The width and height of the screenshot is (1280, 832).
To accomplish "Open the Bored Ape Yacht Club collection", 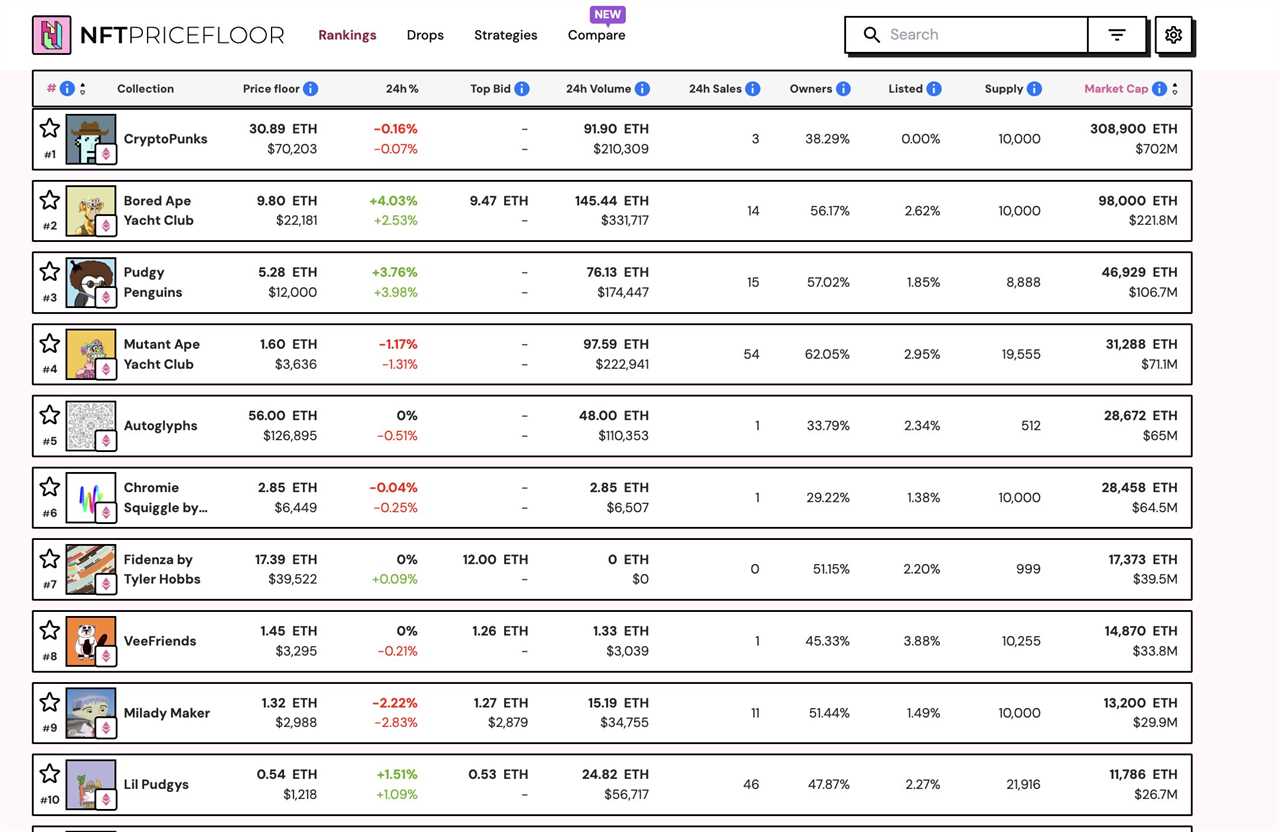I will click(157, 210).
